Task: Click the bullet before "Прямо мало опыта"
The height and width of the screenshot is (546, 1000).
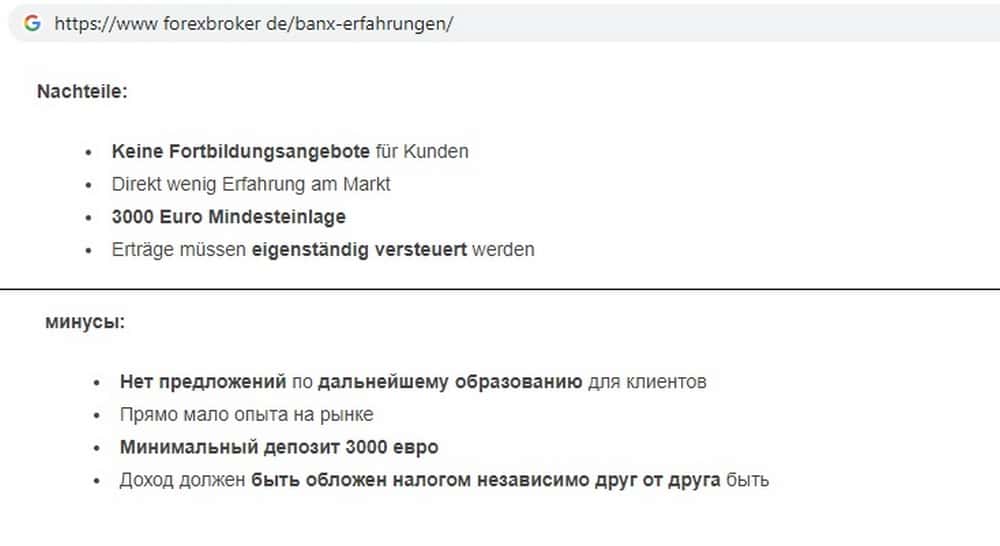Action: pyautogui.click(x=96, y=414)
